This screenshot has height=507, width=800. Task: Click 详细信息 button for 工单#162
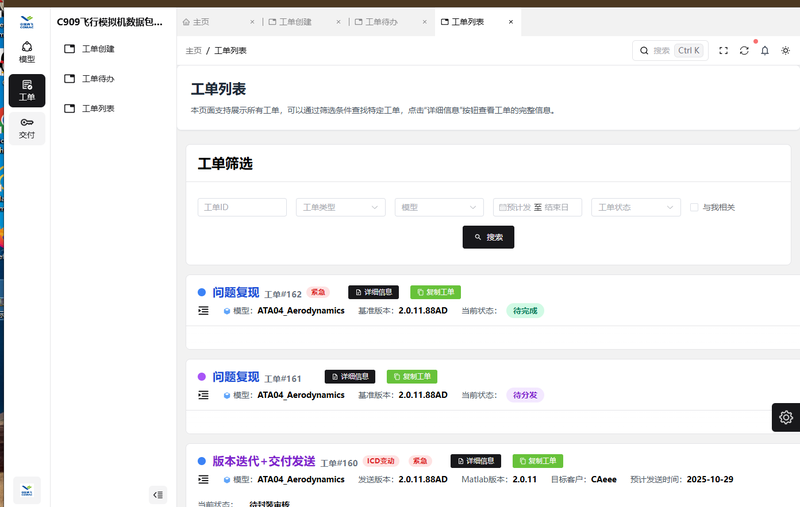click(x=373, y=292)
